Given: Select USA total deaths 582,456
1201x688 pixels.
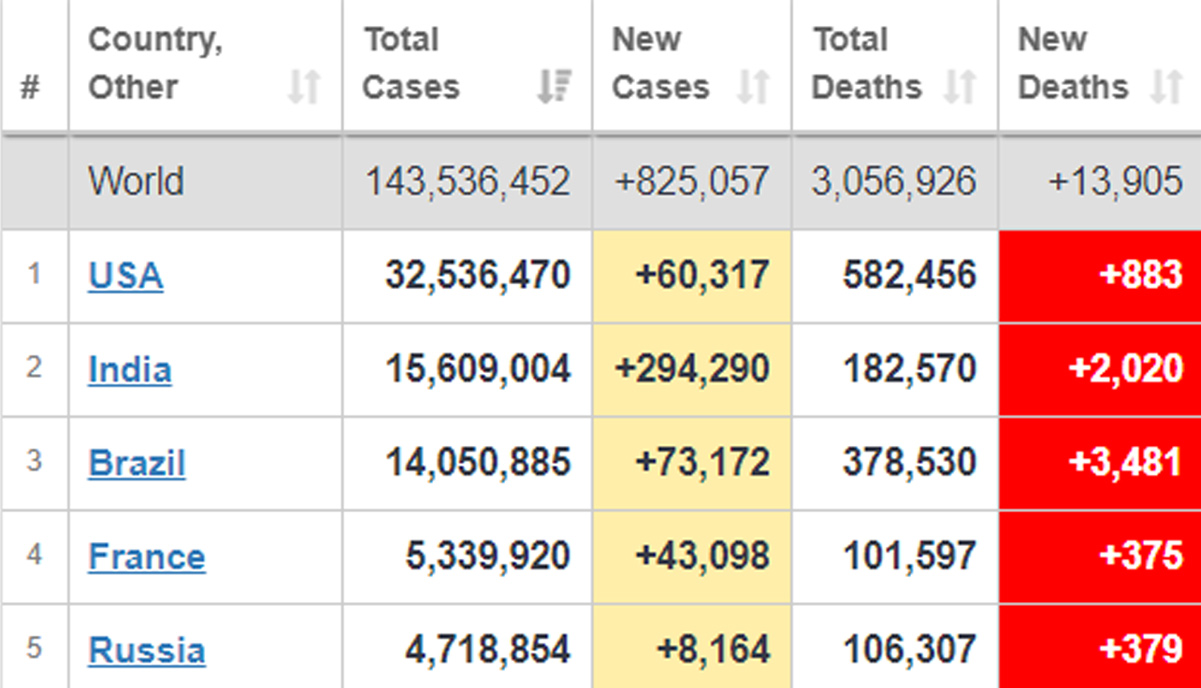Looking at the screenshot, I should (910, 275).
